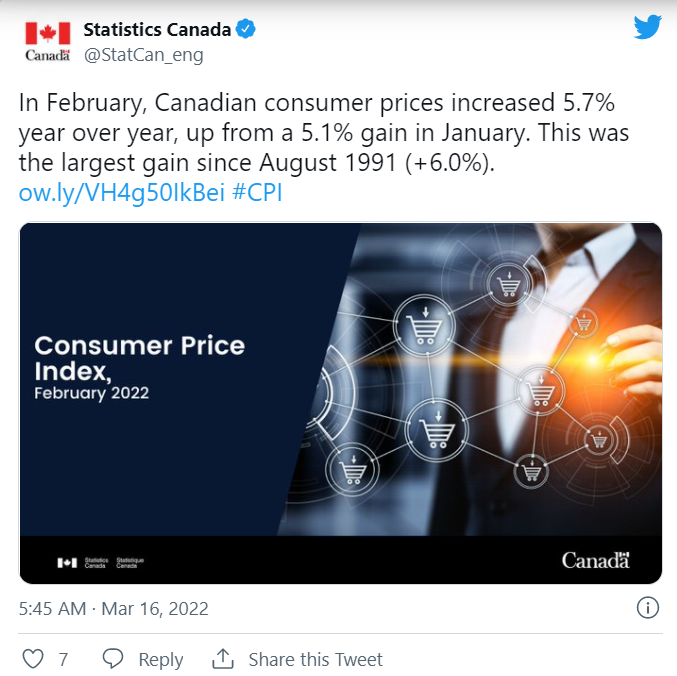Click the #CPI hashtag

(x=257, y=193)
